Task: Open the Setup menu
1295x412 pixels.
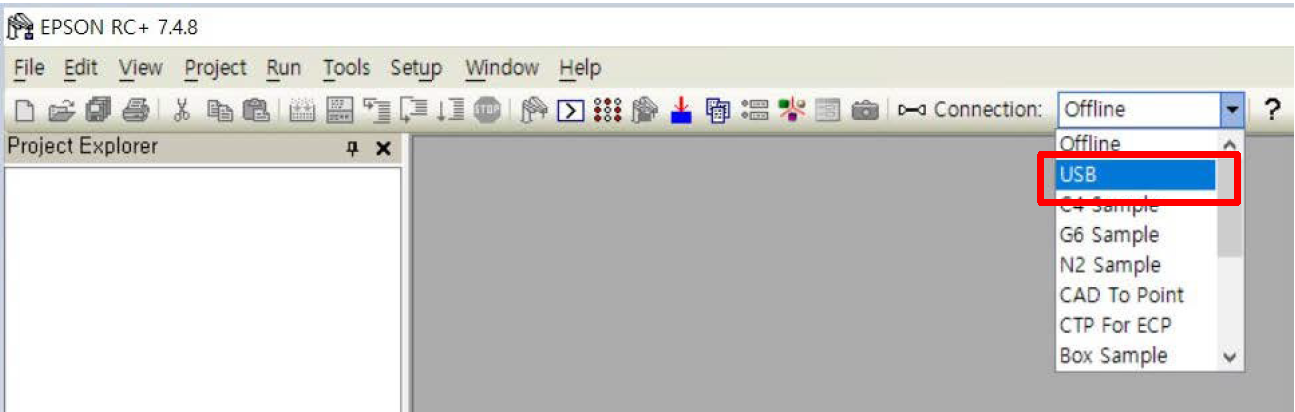Action: coord(416,68)
